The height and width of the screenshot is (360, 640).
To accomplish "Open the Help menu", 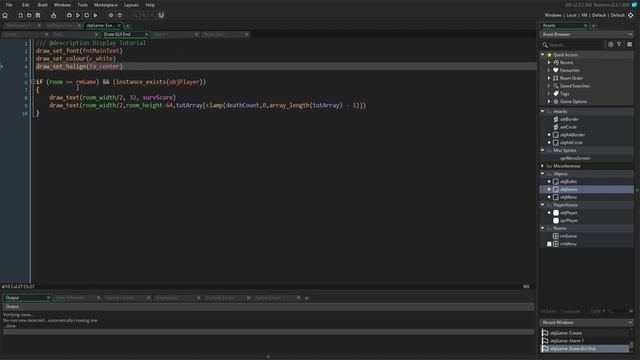I will (150, 5).
